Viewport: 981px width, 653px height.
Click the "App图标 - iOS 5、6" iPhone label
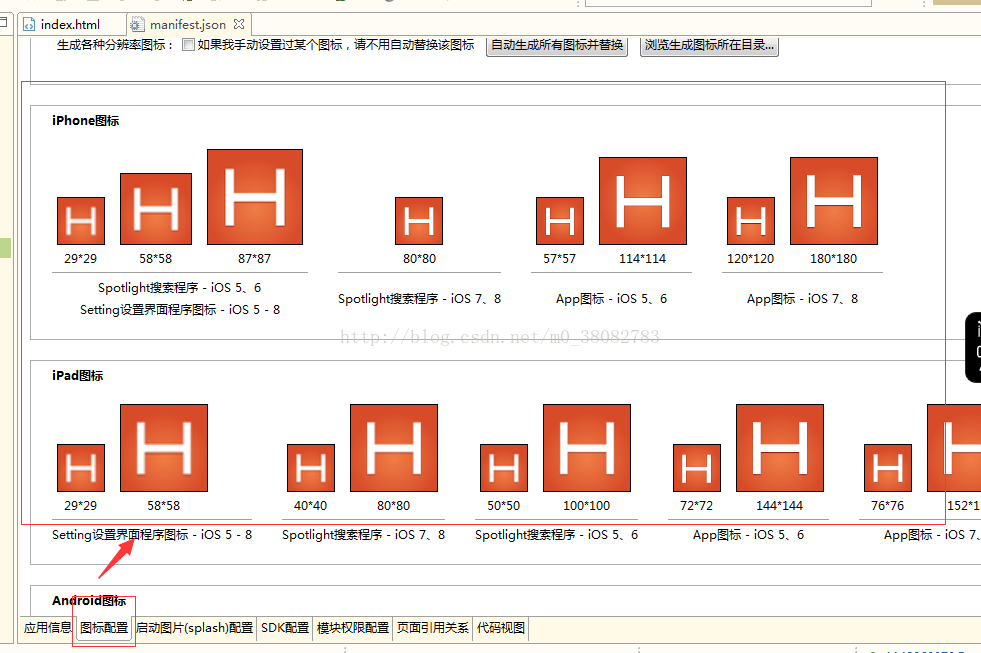coord(611,299)
